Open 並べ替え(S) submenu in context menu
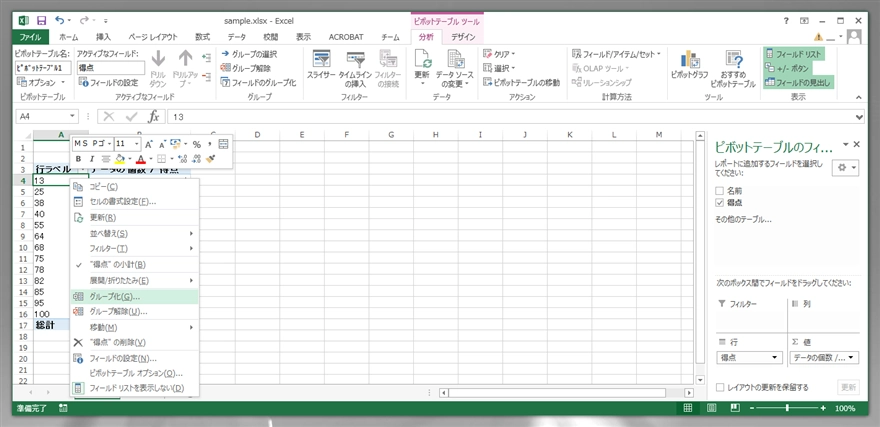Image resolution: width=880 pixels, height=427 pixels. tap(135, 233)
